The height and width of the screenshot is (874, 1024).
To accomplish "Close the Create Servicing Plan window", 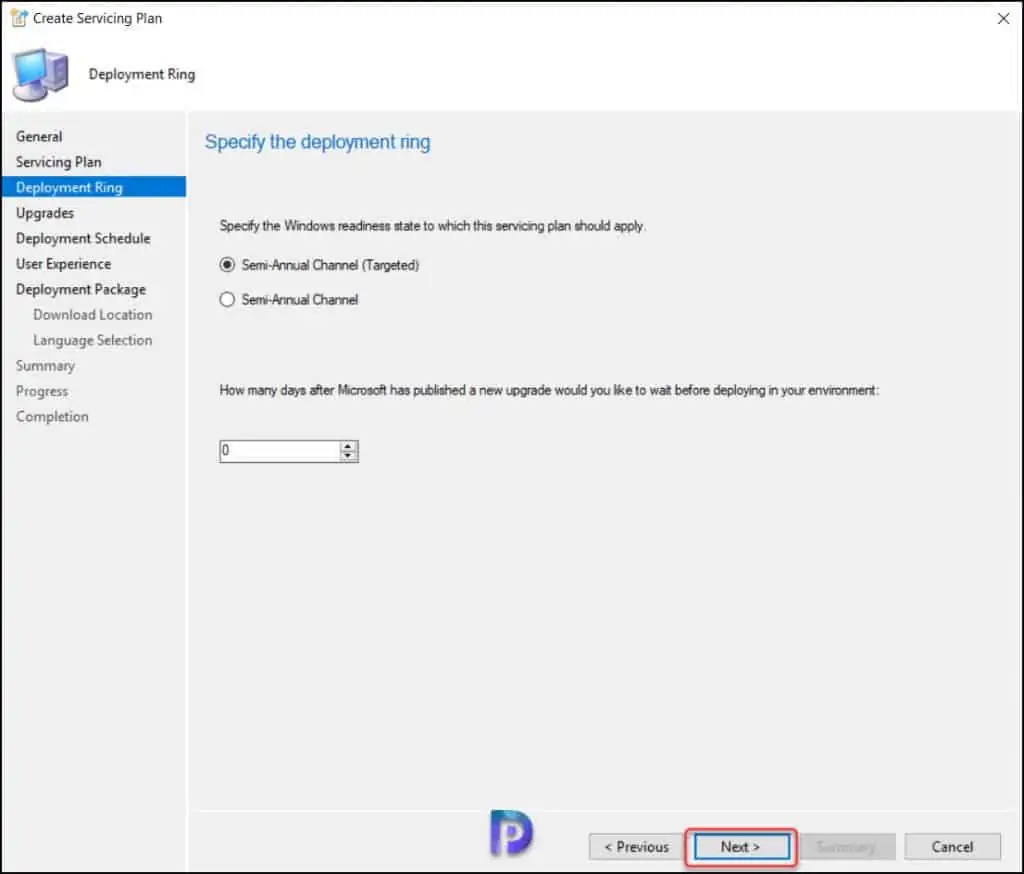I will [1004, 19].
